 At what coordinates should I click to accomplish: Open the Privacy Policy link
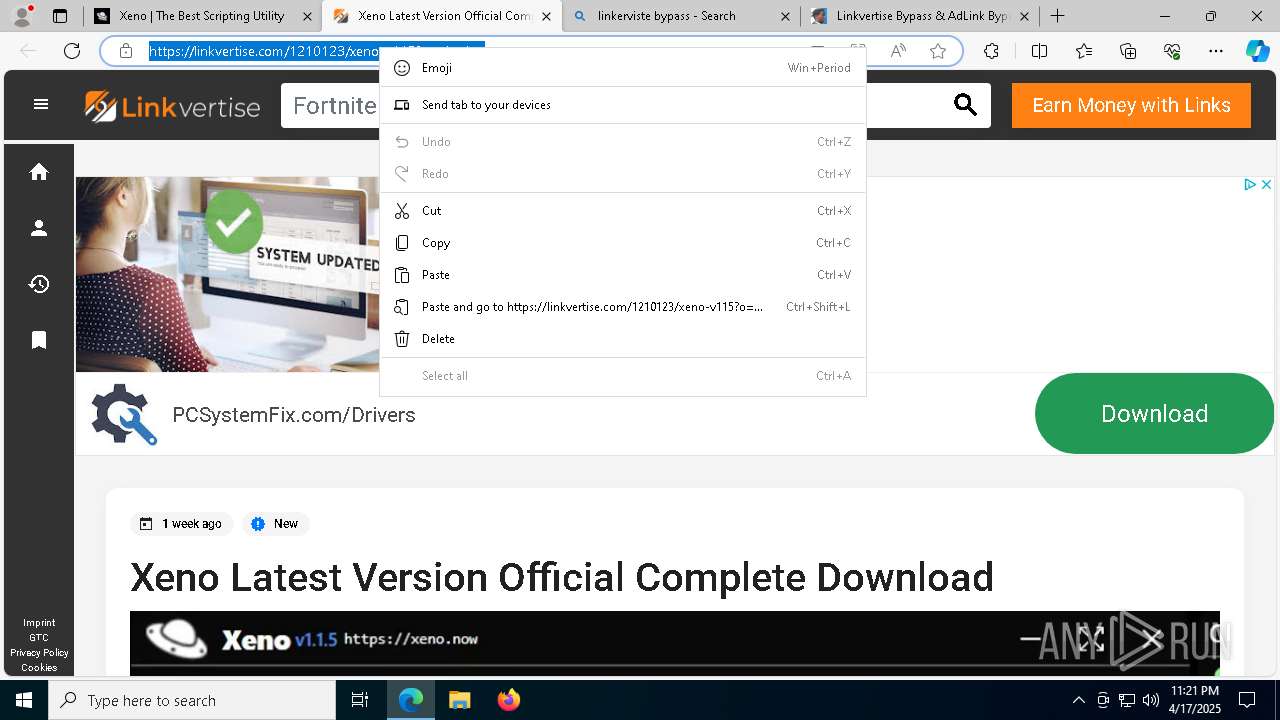39,653
